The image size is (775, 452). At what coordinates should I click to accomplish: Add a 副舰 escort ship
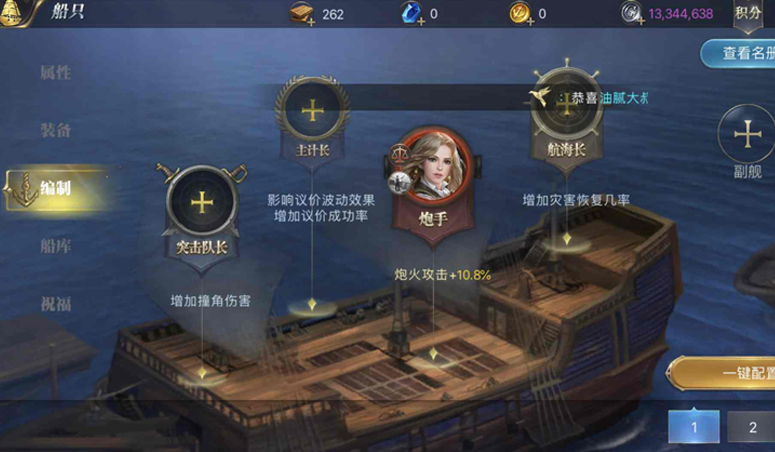pos(748,134)
